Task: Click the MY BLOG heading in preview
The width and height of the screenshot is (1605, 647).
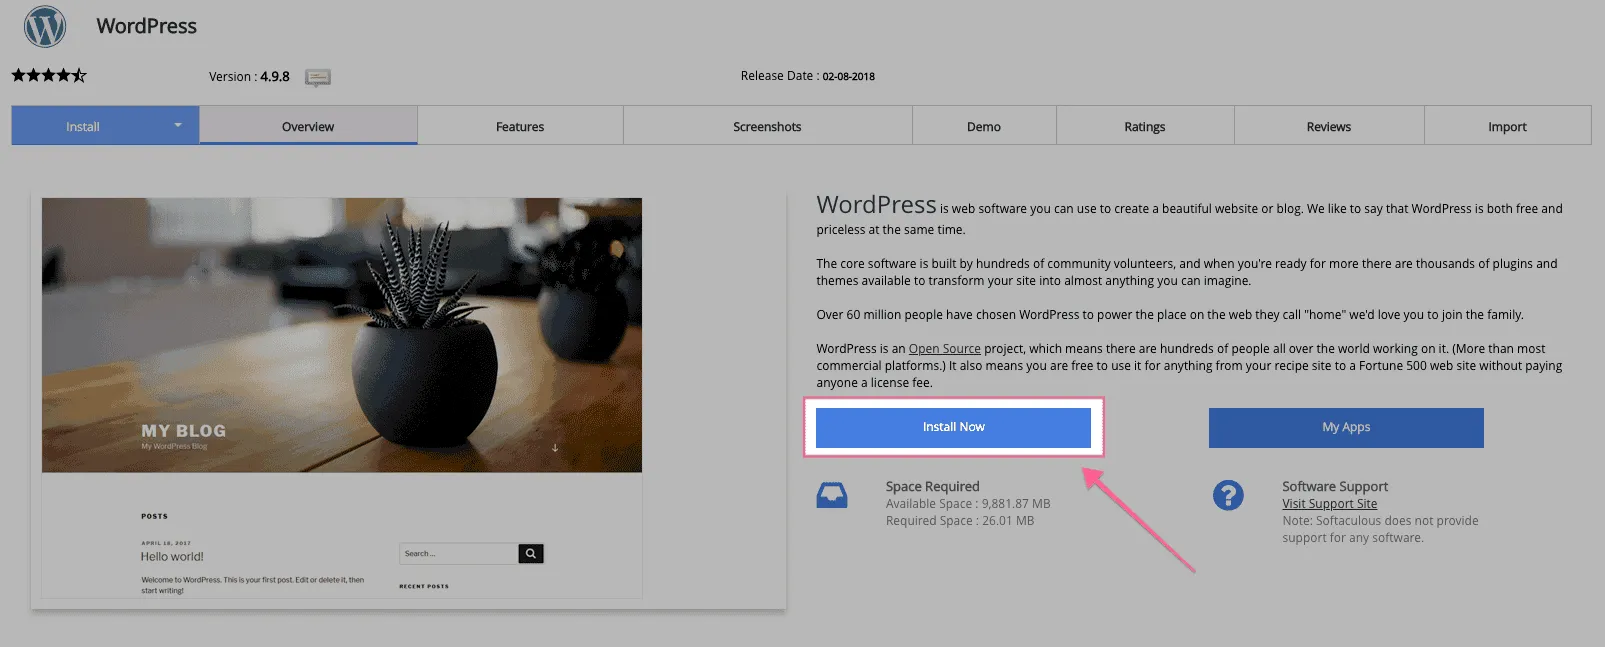Action: tap(184, 431)
